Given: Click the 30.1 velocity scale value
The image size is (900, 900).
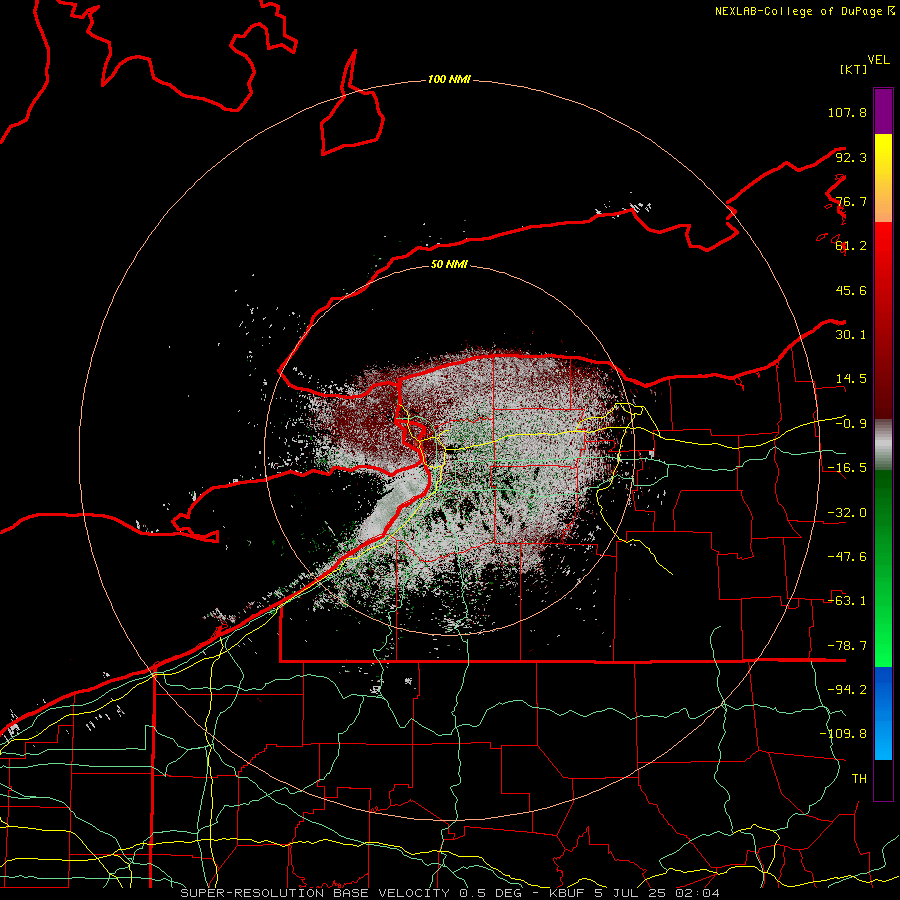Looking at the screenshot, I should (851, 335).
